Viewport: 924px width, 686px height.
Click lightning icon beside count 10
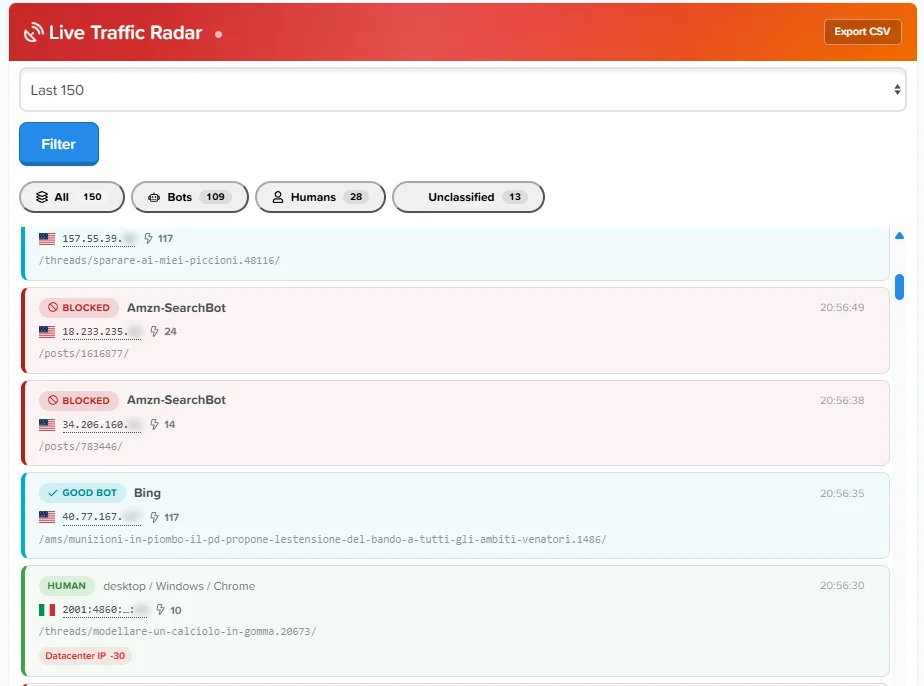point(160,609)
